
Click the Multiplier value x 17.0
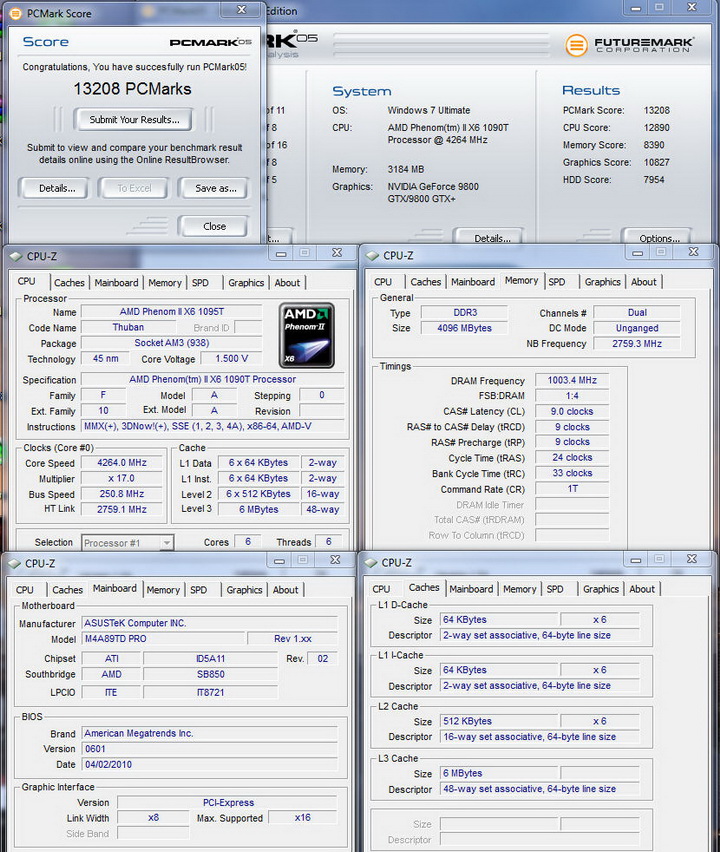pyautogui.click(x=122, y=478)
